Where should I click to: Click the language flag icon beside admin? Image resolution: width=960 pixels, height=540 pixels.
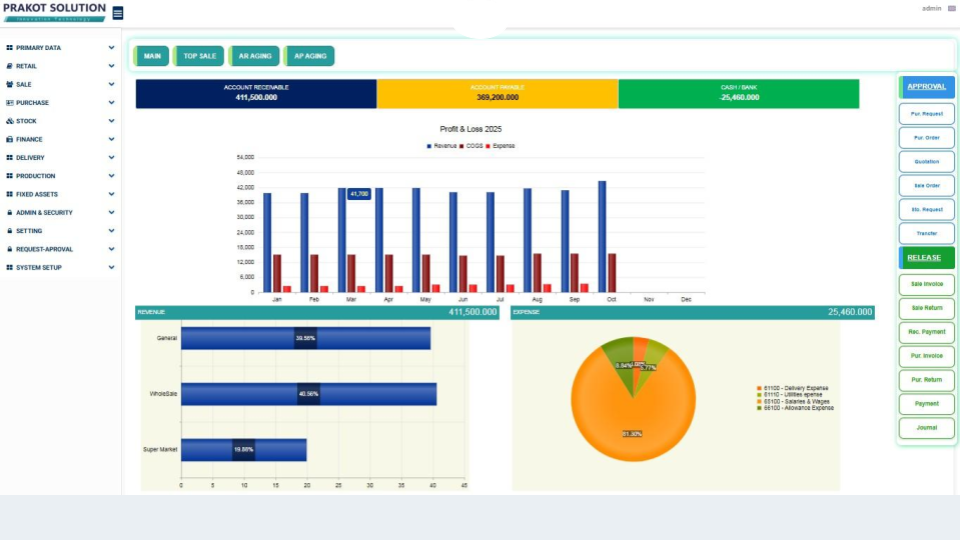pos(951,8)
